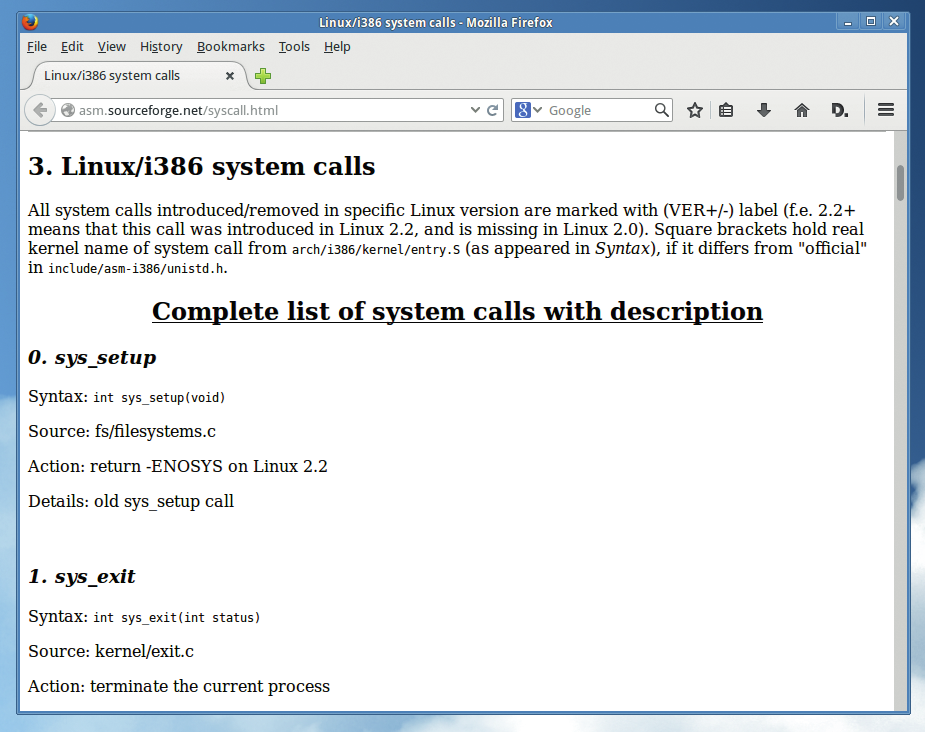This screenshot has width=925, height=732.
Task: Click text "int sys_setup(void)"
Action: coord(159,398)
